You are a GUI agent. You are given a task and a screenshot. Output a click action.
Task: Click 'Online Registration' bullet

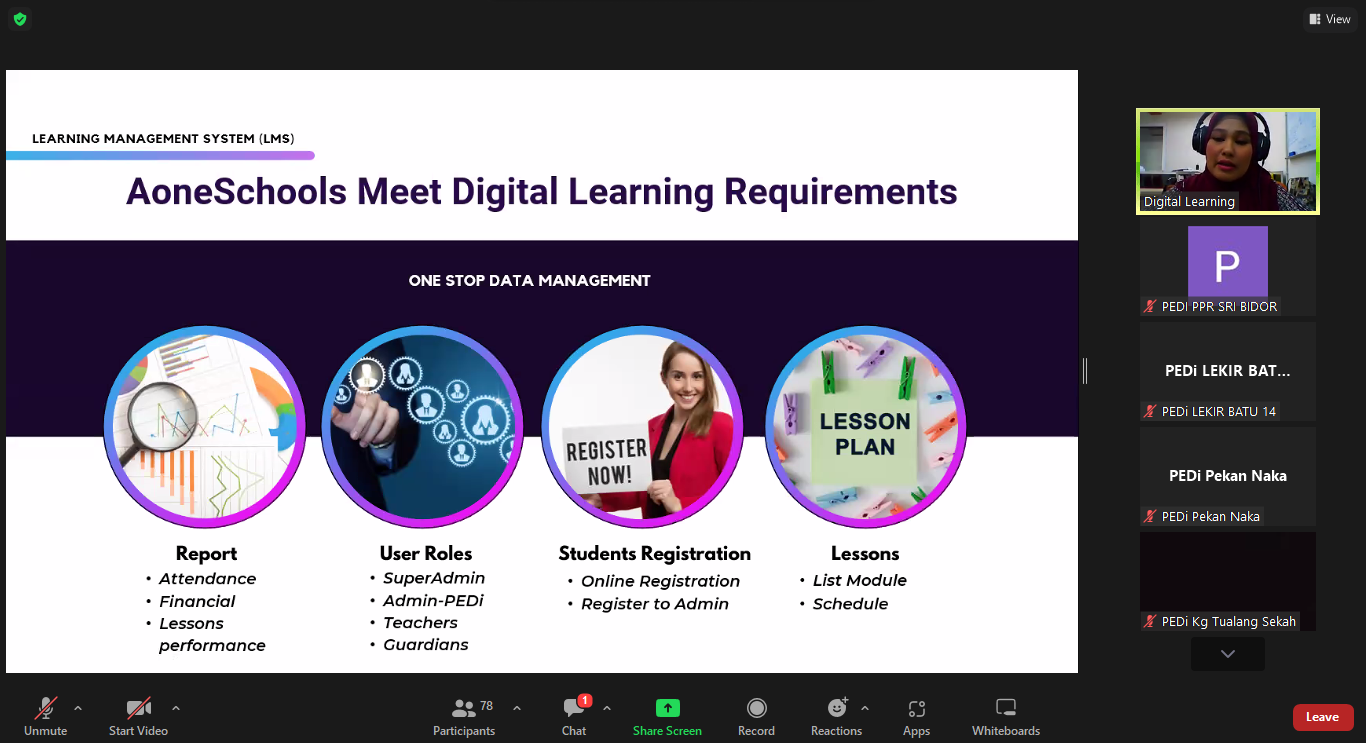pyautogui.click(x=661, y=581)
